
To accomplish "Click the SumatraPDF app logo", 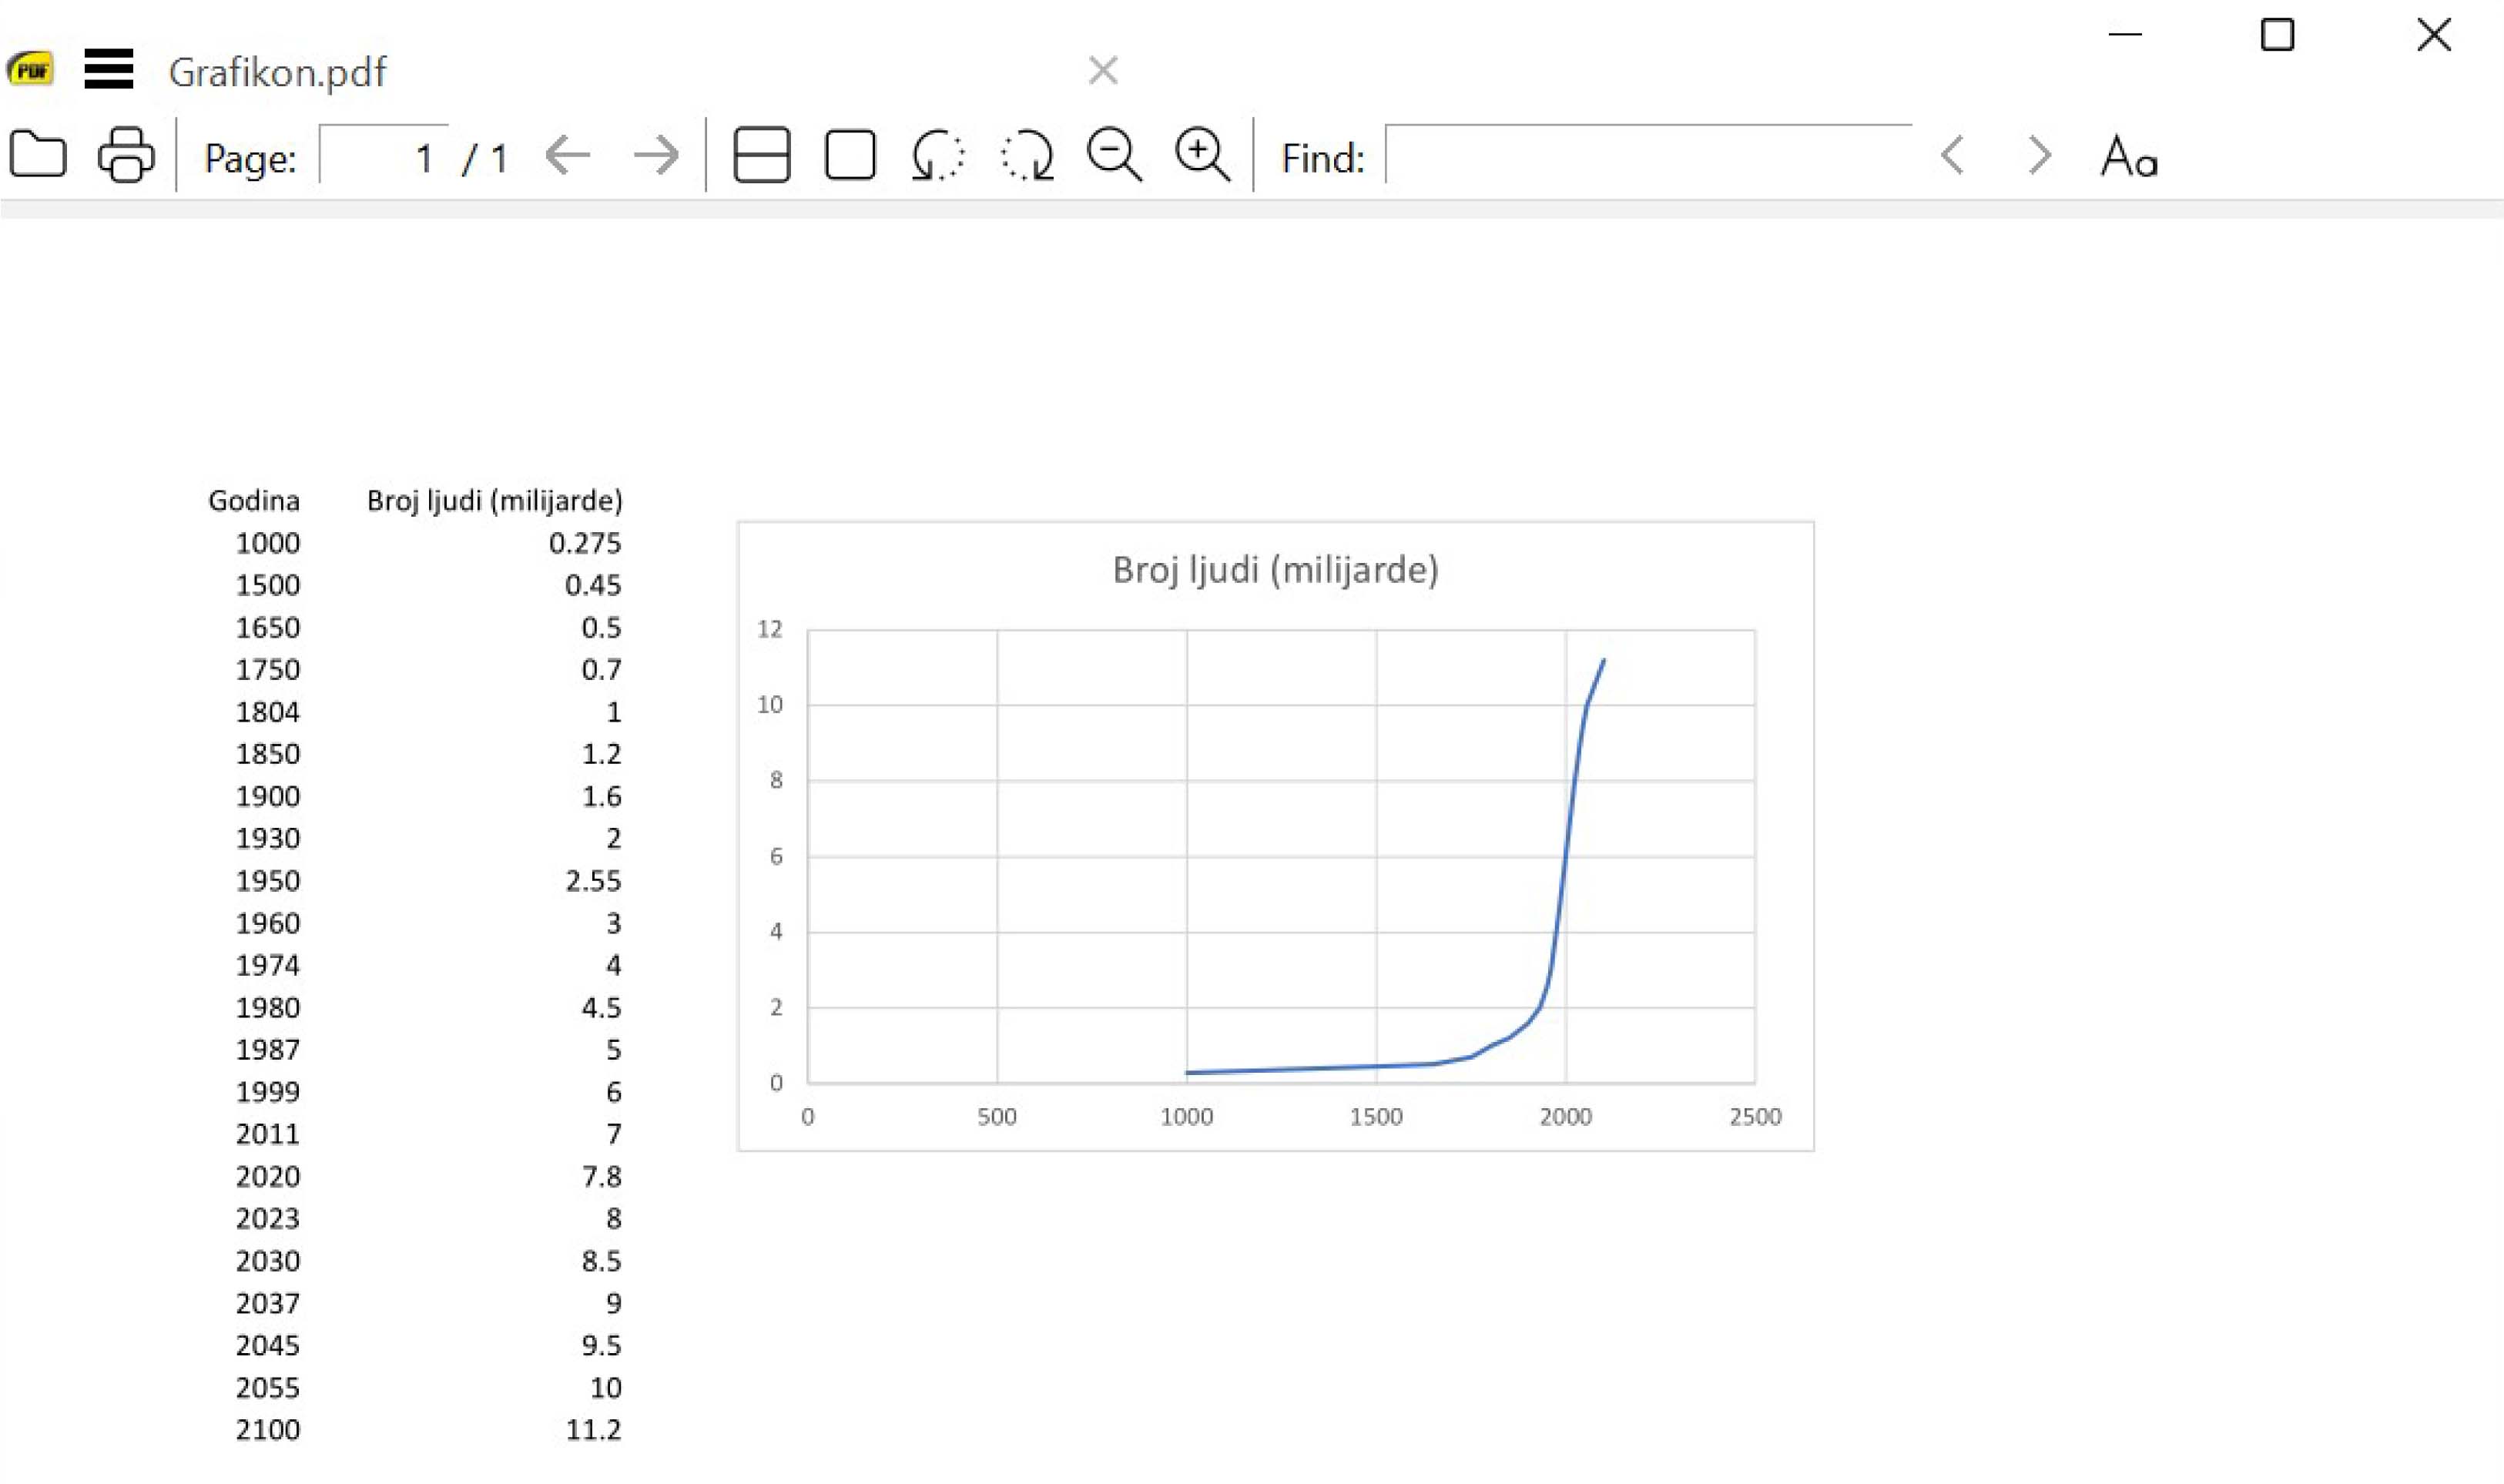I will pyautogui.click(x=30, y=69).
